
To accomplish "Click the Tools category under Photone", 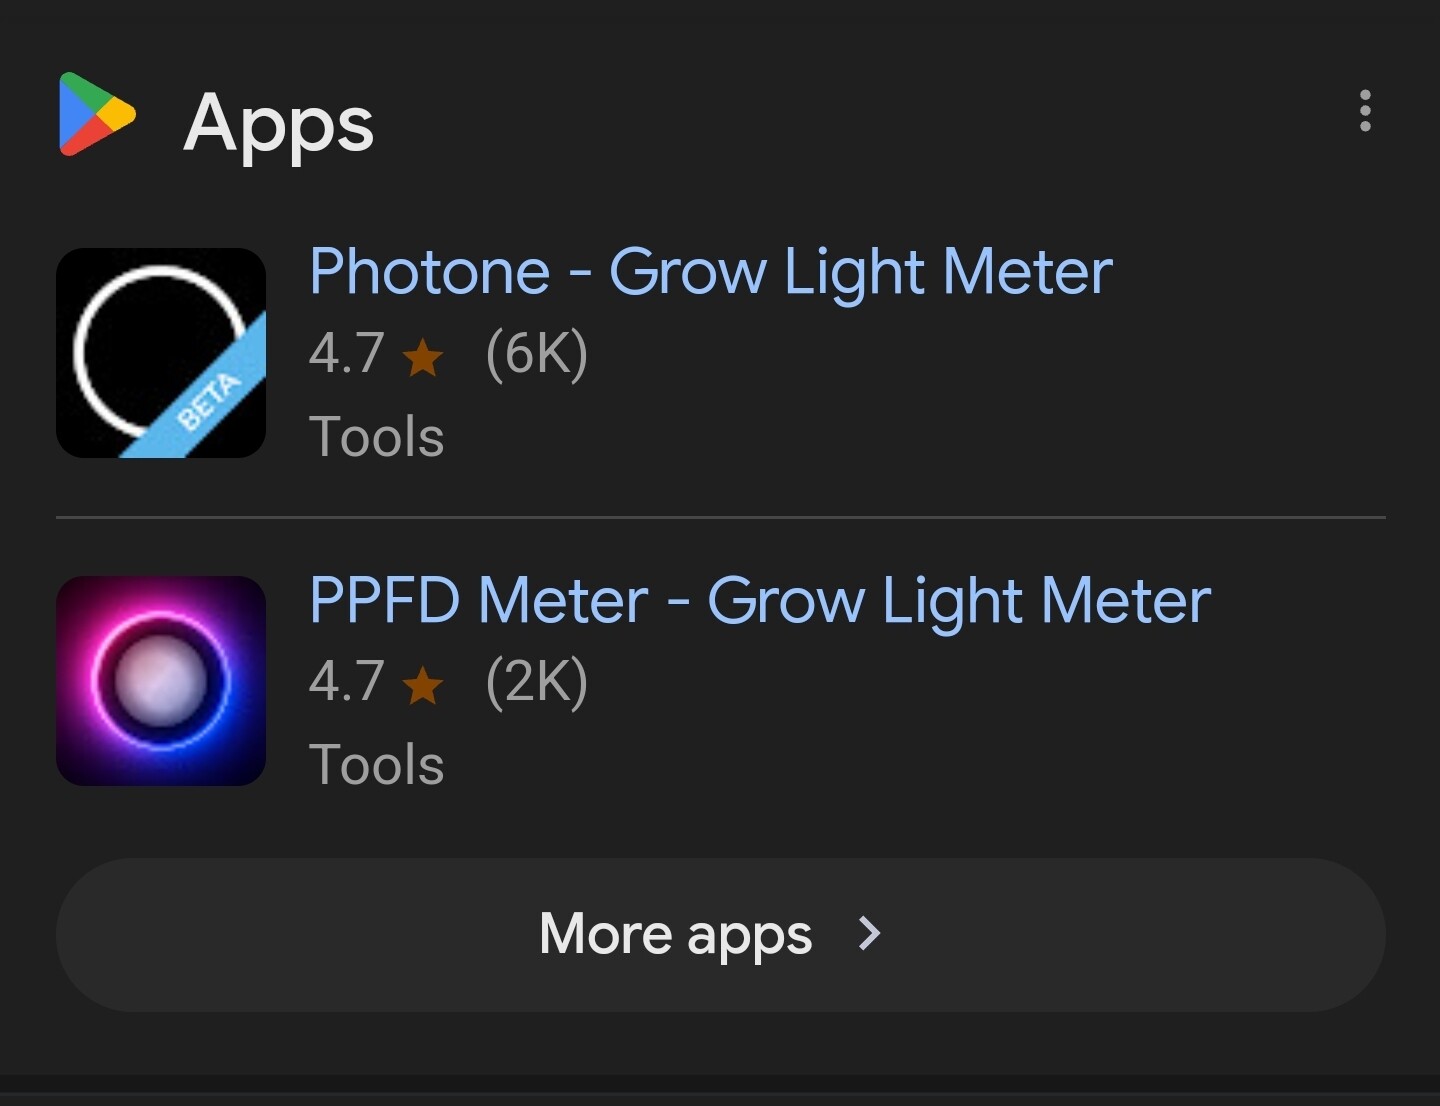I will [377, 437].
